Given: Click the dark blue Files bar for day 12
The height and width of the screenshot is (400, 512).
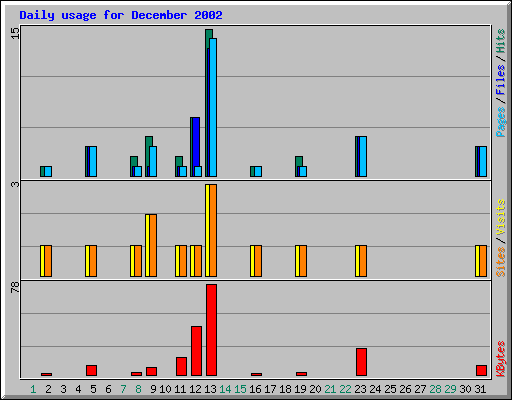Looking at the screenshot, I should tap(196, 142).
